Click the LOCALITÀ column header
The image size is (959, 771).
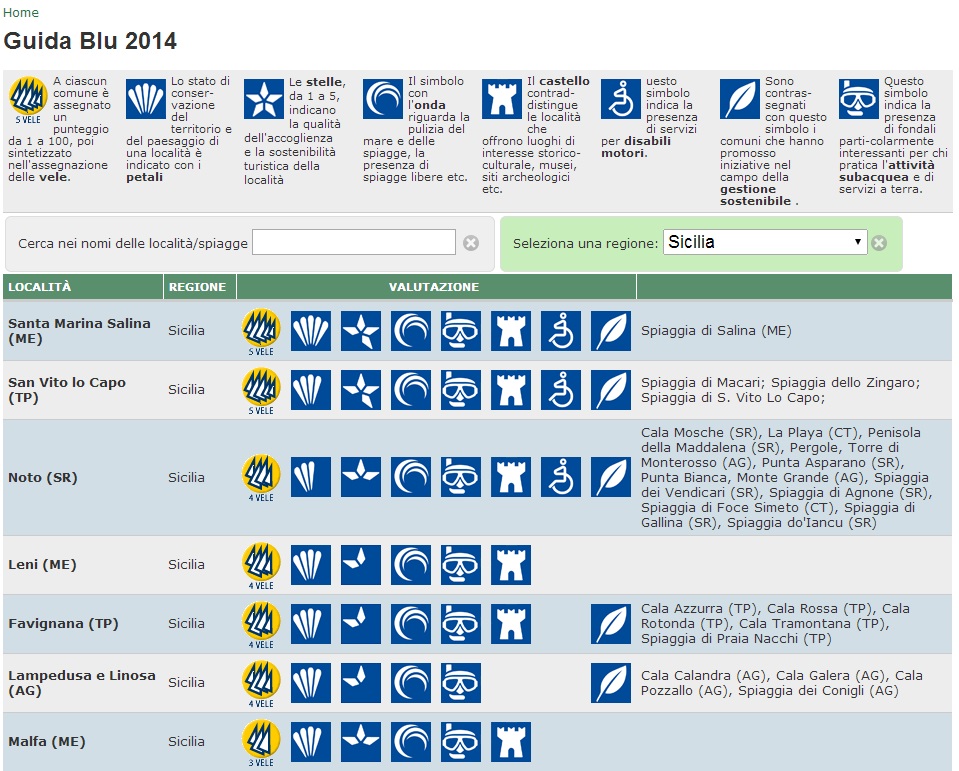point(40,287)
